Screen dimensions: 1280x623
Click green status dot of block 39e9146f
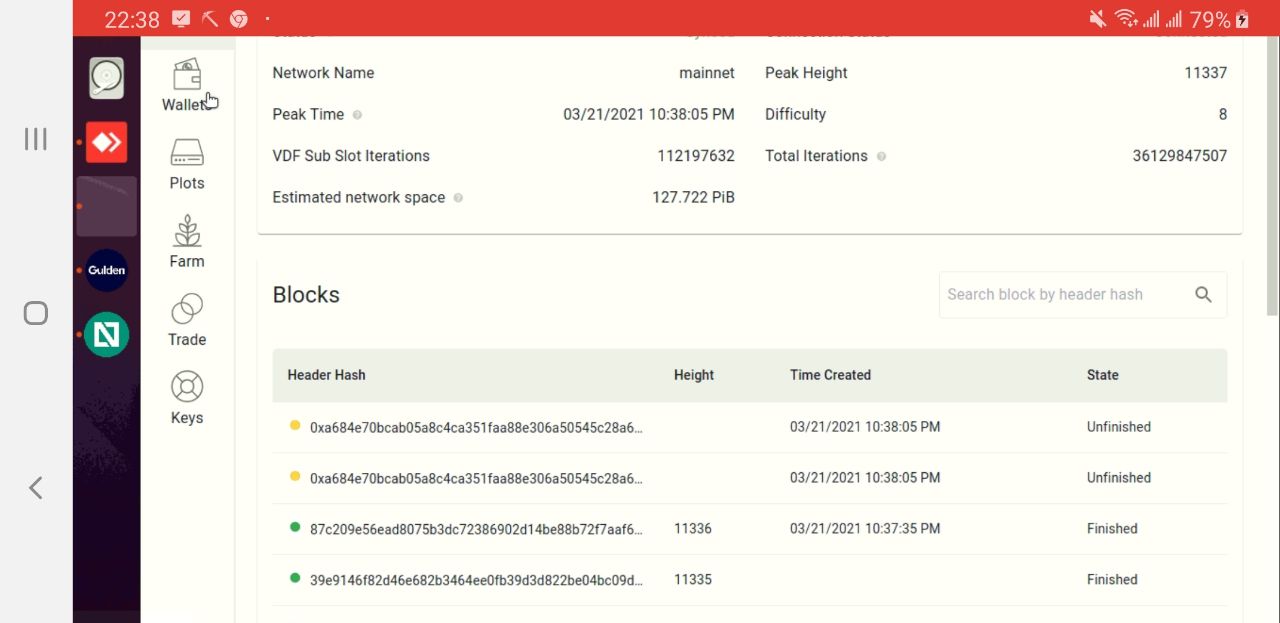(x=295, y=578)
